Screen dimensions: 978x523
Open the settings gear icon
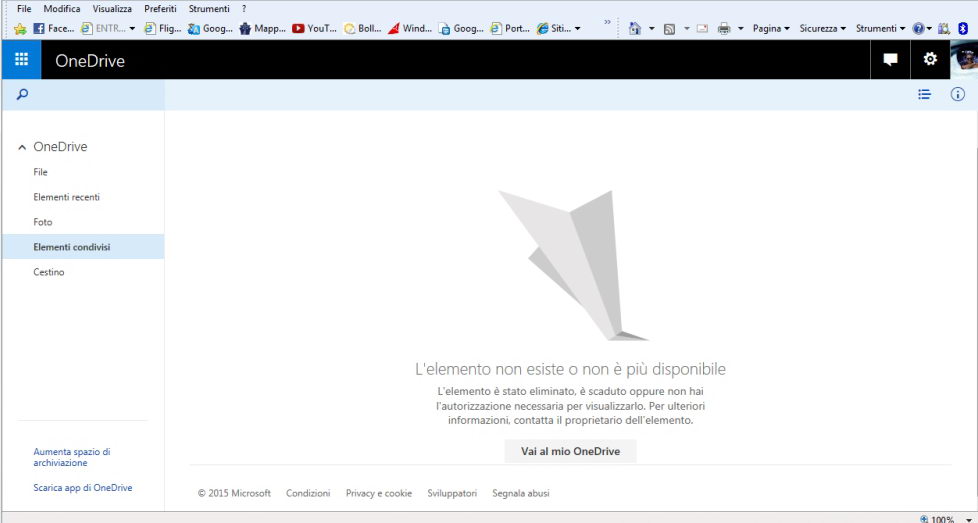tap(930, 60)
